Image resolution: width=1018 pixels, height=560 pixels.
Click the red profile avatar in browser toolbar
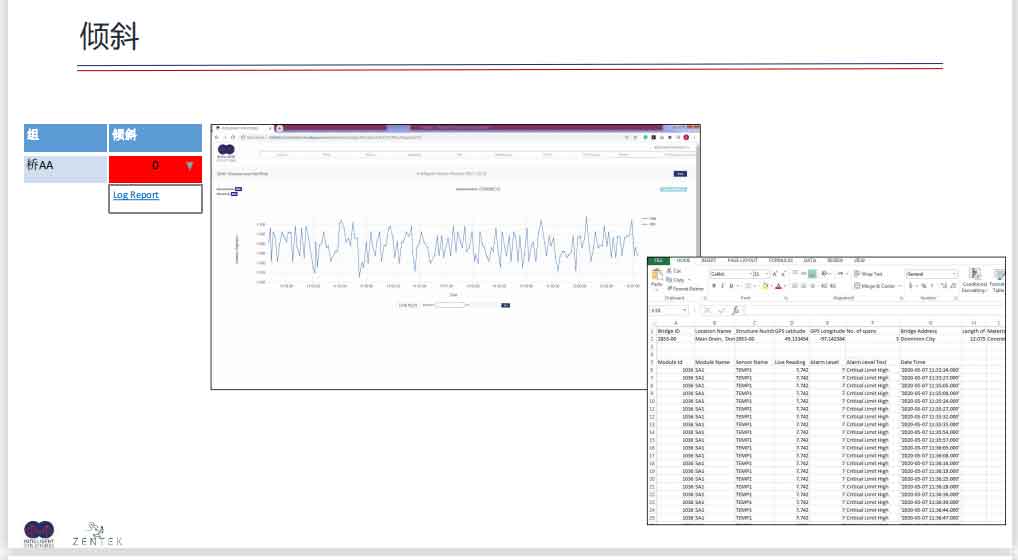(686, 137)
